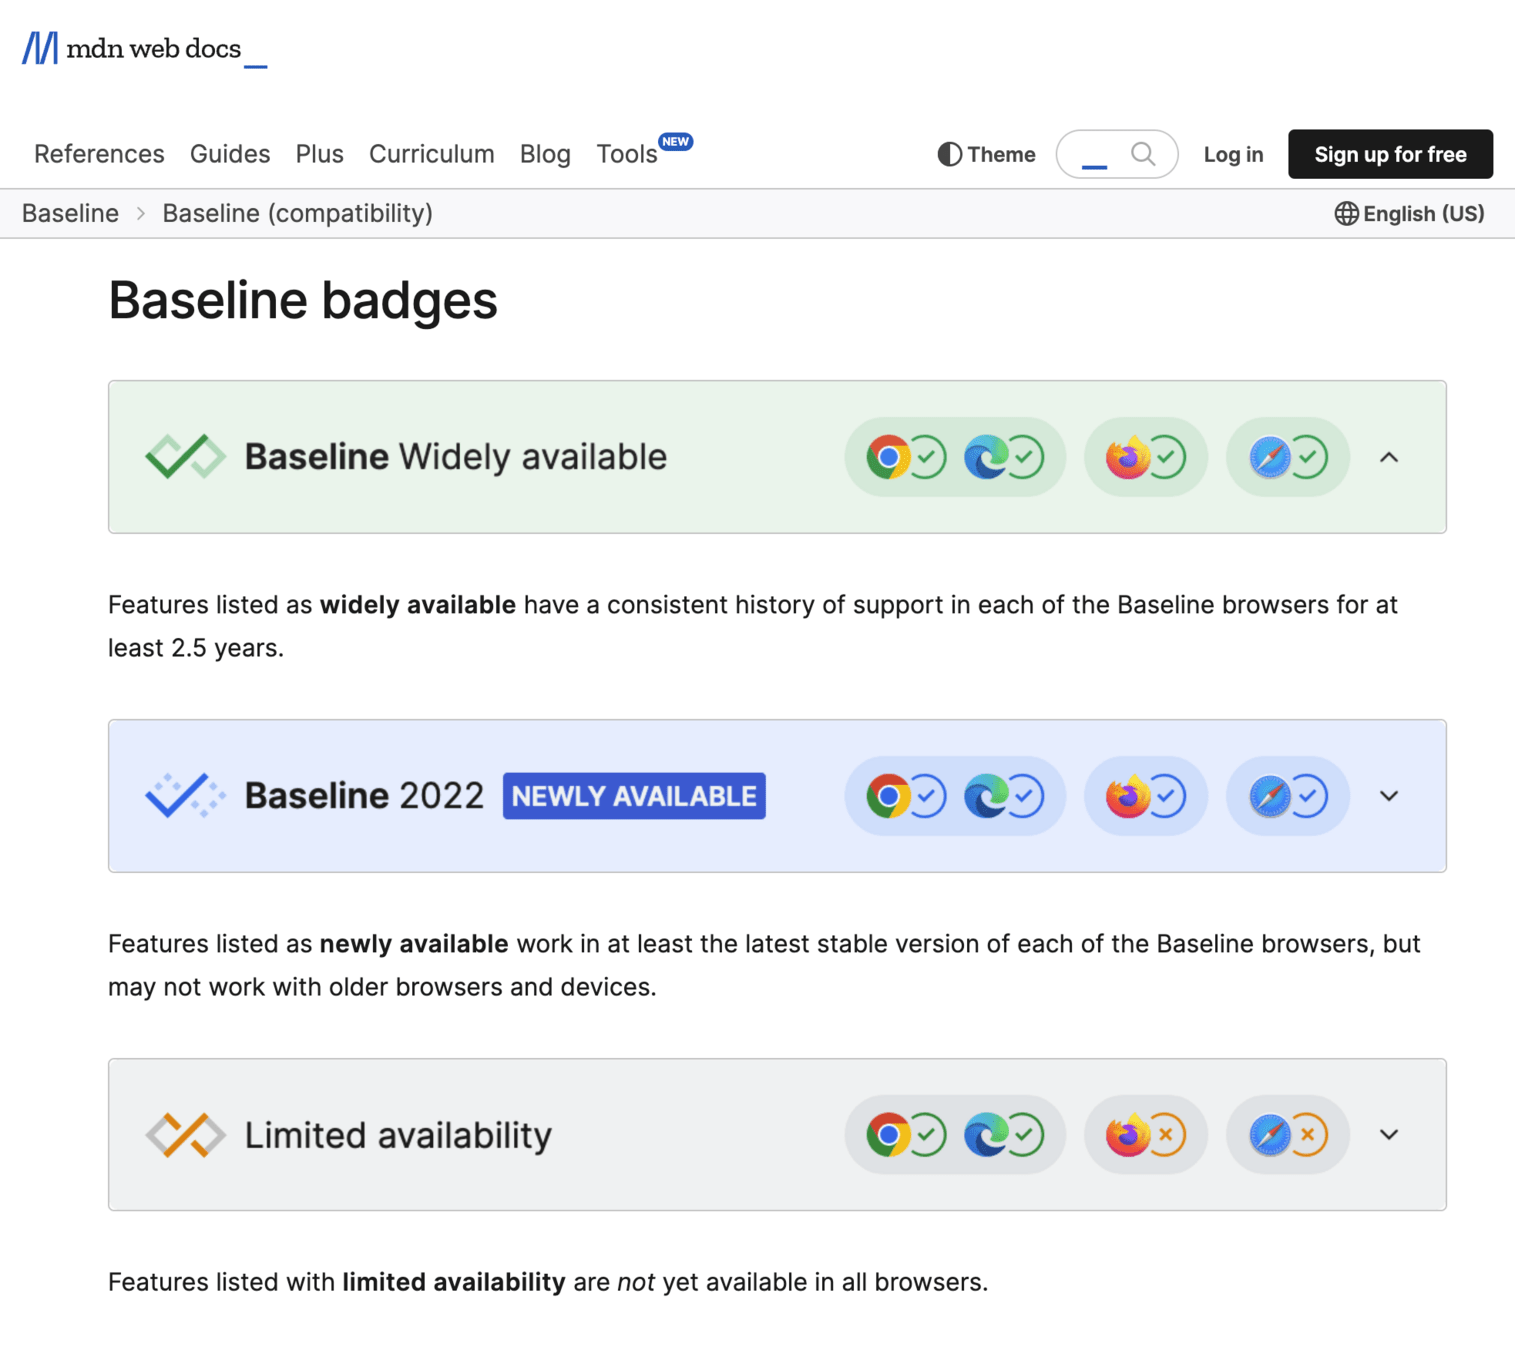Click the Limited availability orange cross logo
Viewport: 1515px width, 1350px height.
(185, 1135)
